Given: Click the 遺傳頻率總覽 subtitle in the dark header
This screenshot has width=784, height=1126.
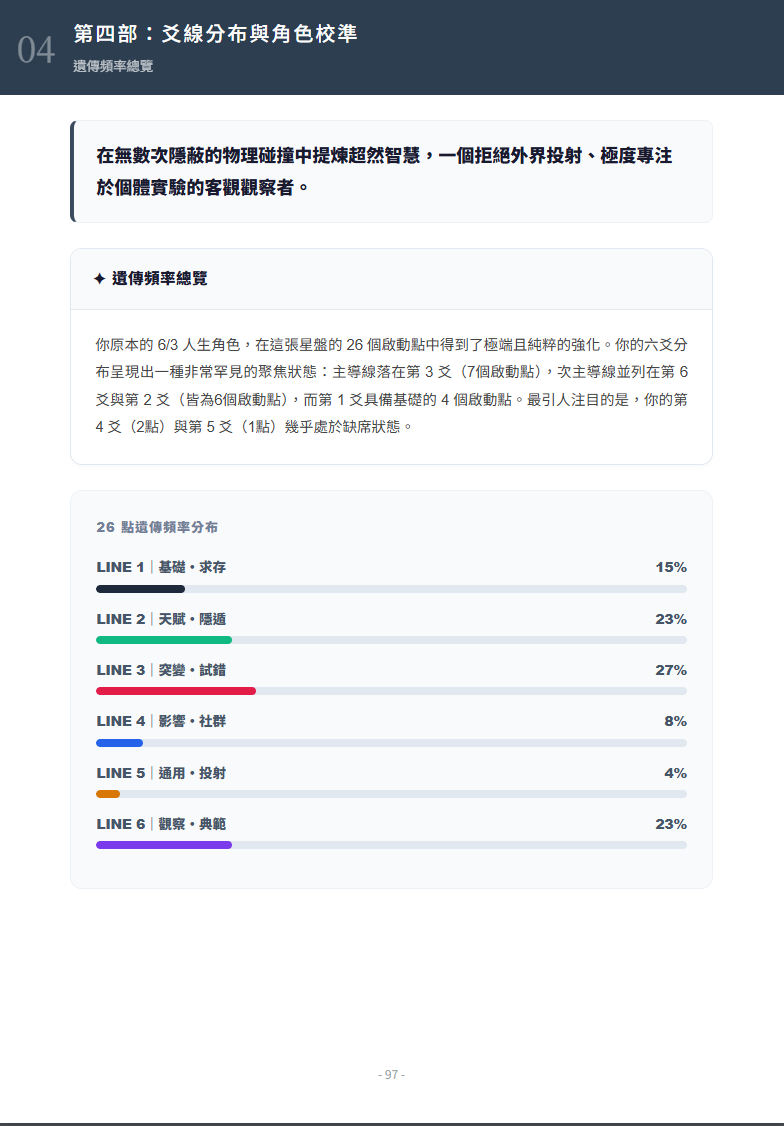Looking at the screenshot, I should click(x=113, y=66).
